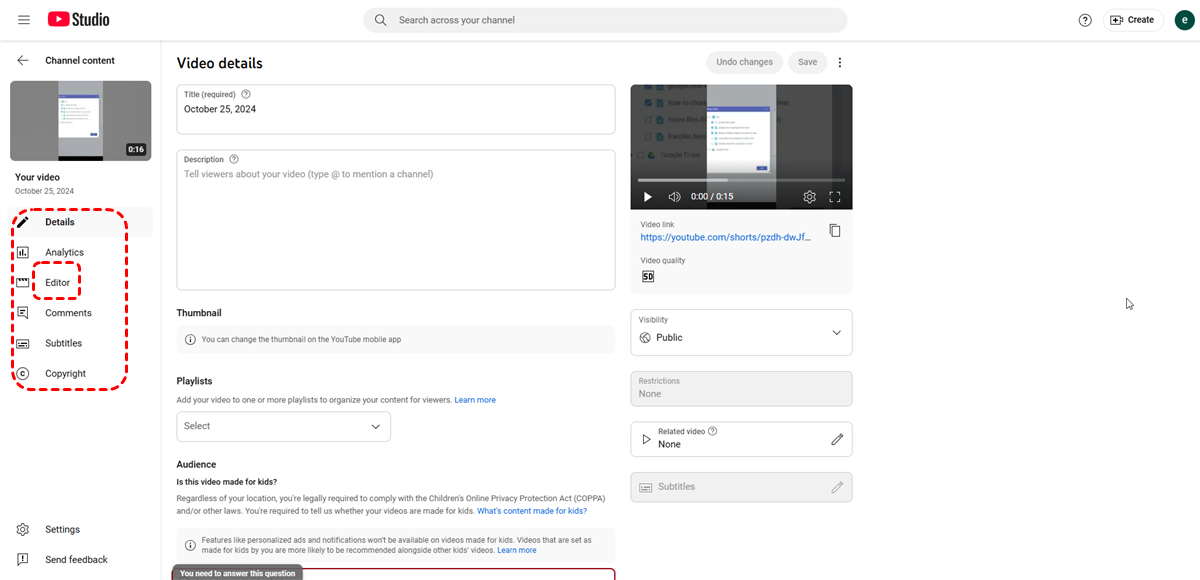
Task: Open video player settings gear
Action: (x=810, y=197)
